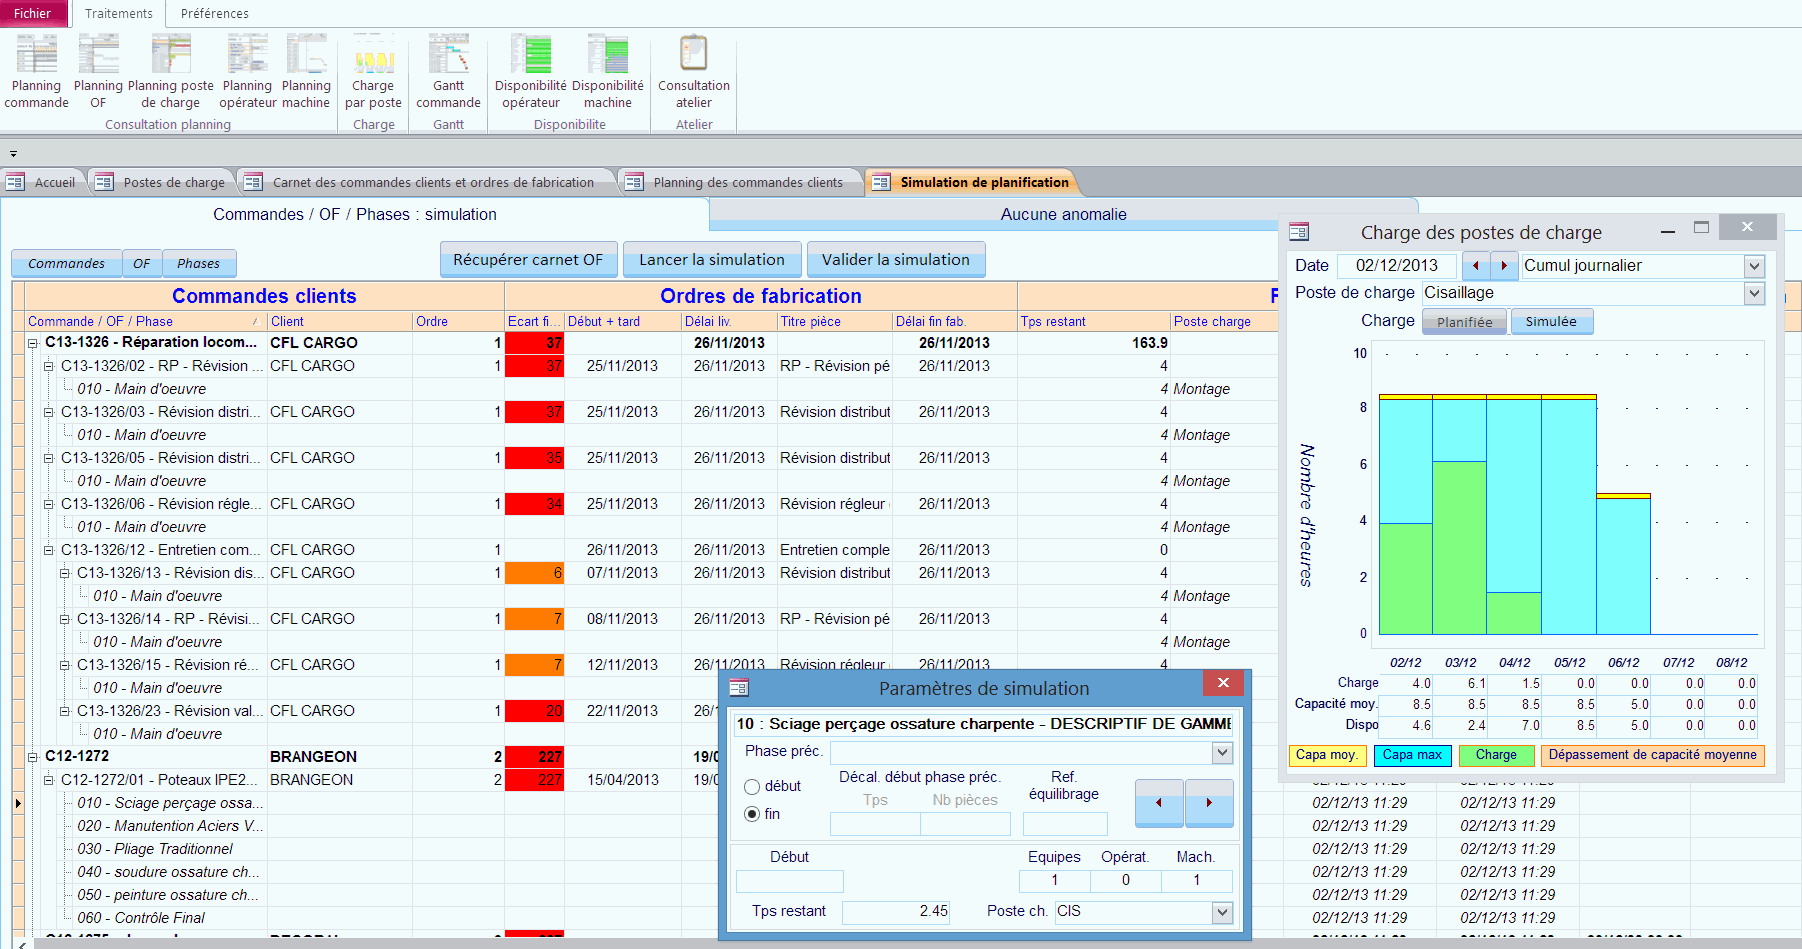The width and height of the screenshot is (1802, 949).
Task: Open the Cumul journalier dropdown
Action: click(1753, 266)
